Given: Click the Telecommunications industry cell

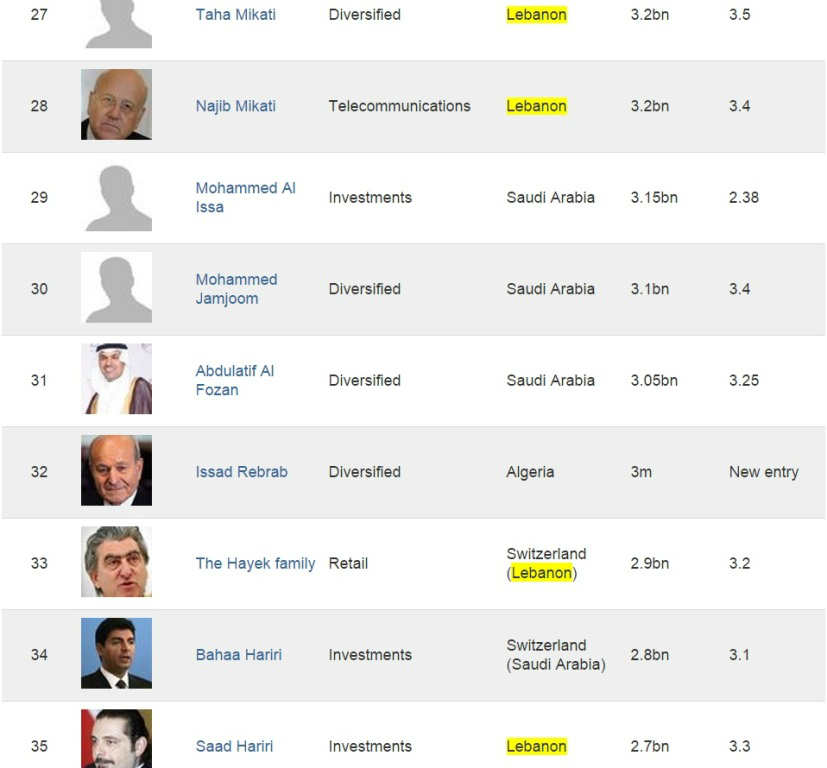Looking at the screenshot, I should click(399, 106).
